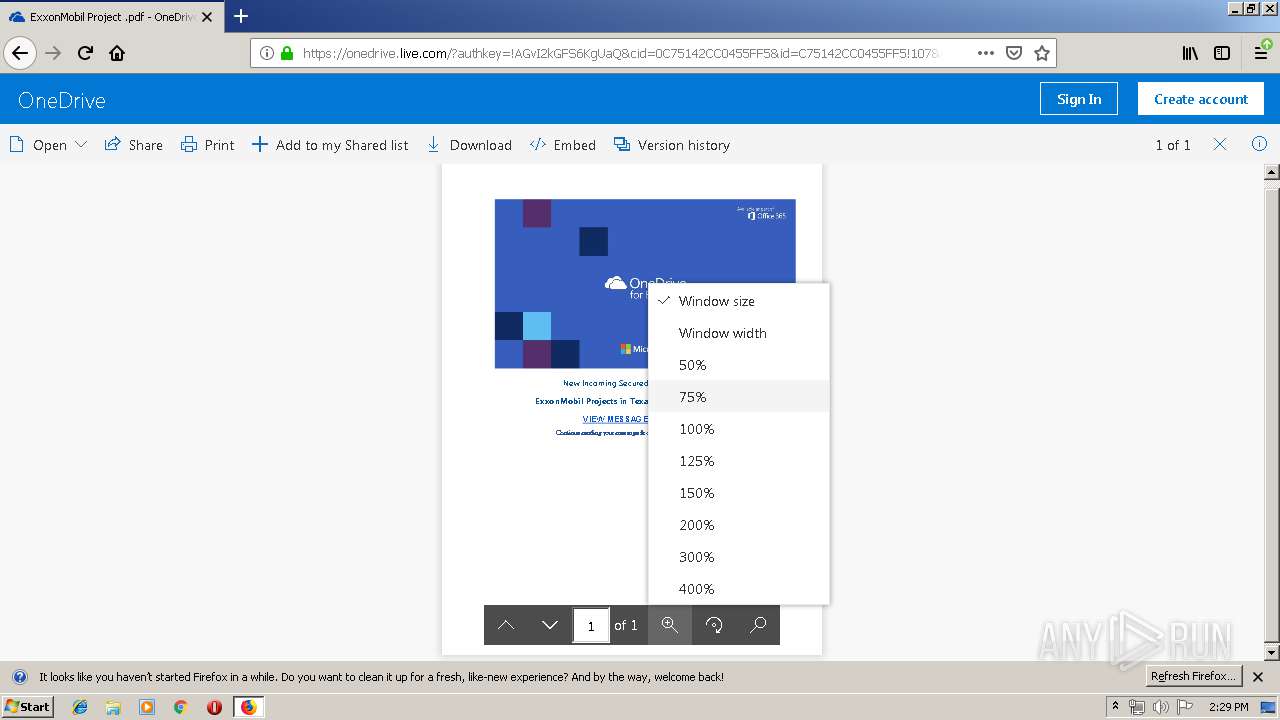Save page to Pocket

coord(1013,53)
